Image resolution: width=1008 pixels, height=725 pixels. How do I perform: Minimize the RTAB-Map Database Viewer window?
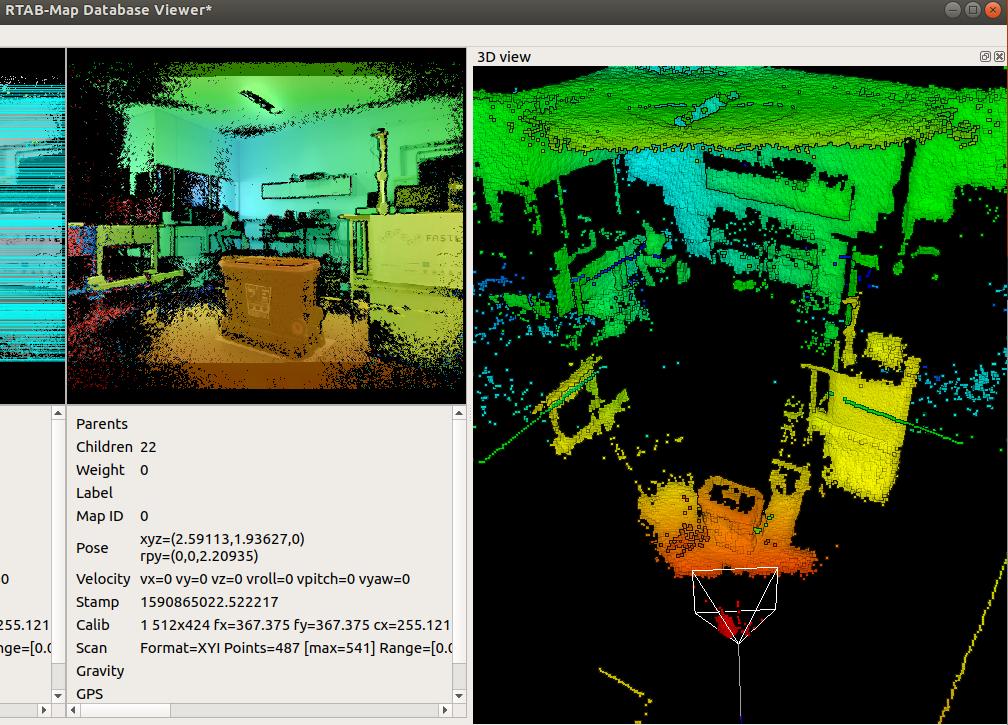(952, 10)
